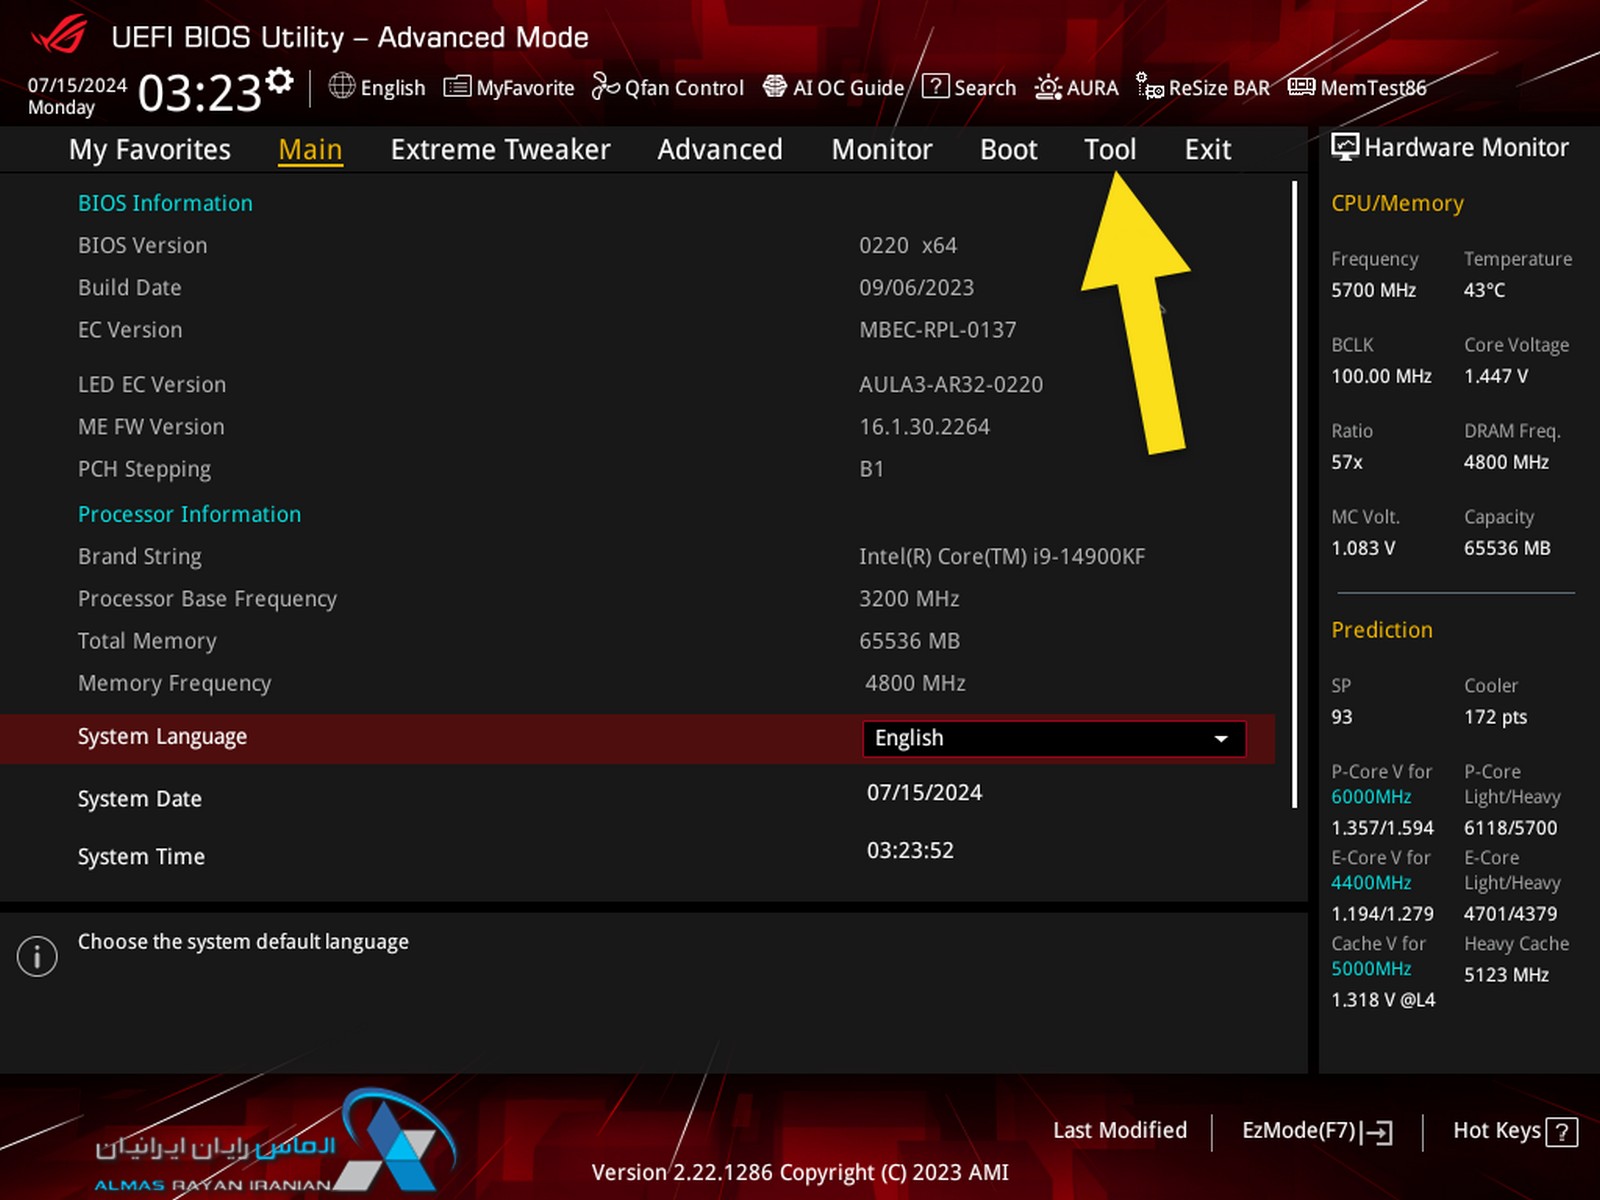Go to the My Favorites tab
Screen dimensions: 1600x1200
pyautogui.click(x=150, y=150)
